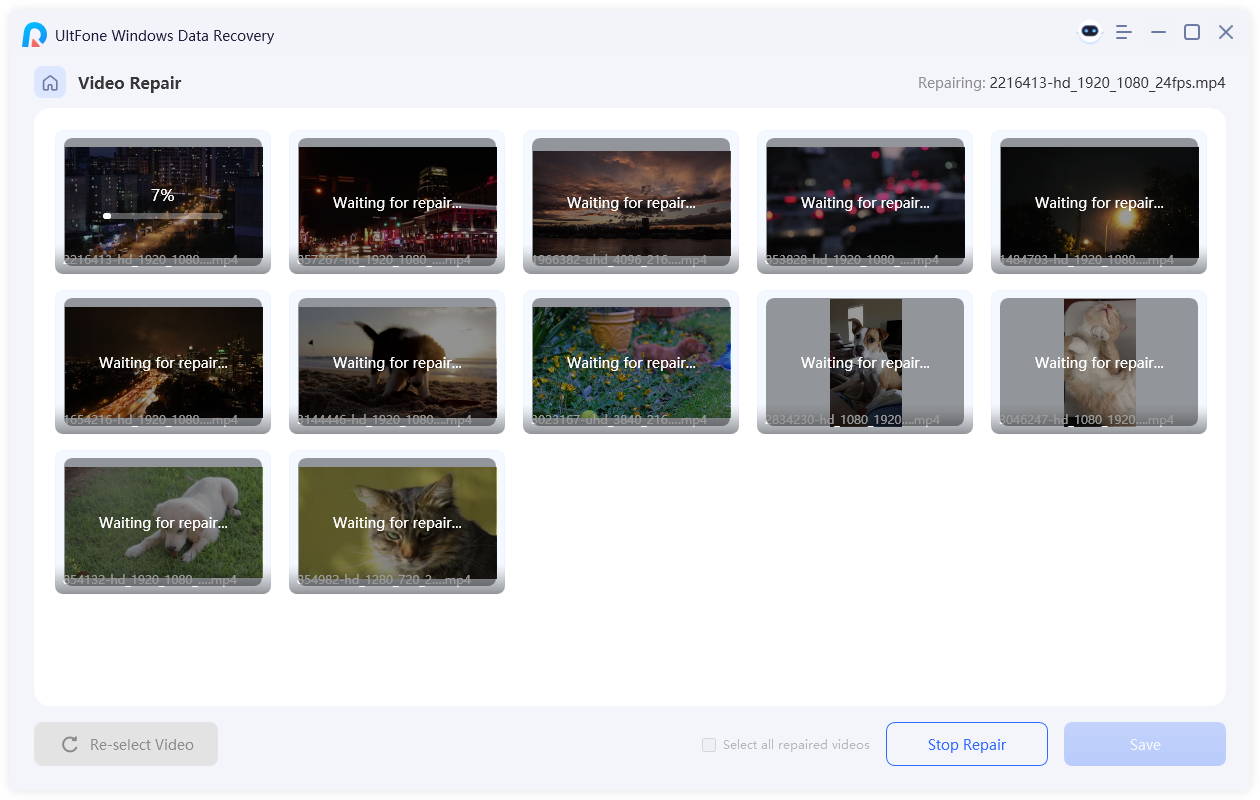Open the 857287-hd night city thumbnail
1260x800 pixels.
397,202
